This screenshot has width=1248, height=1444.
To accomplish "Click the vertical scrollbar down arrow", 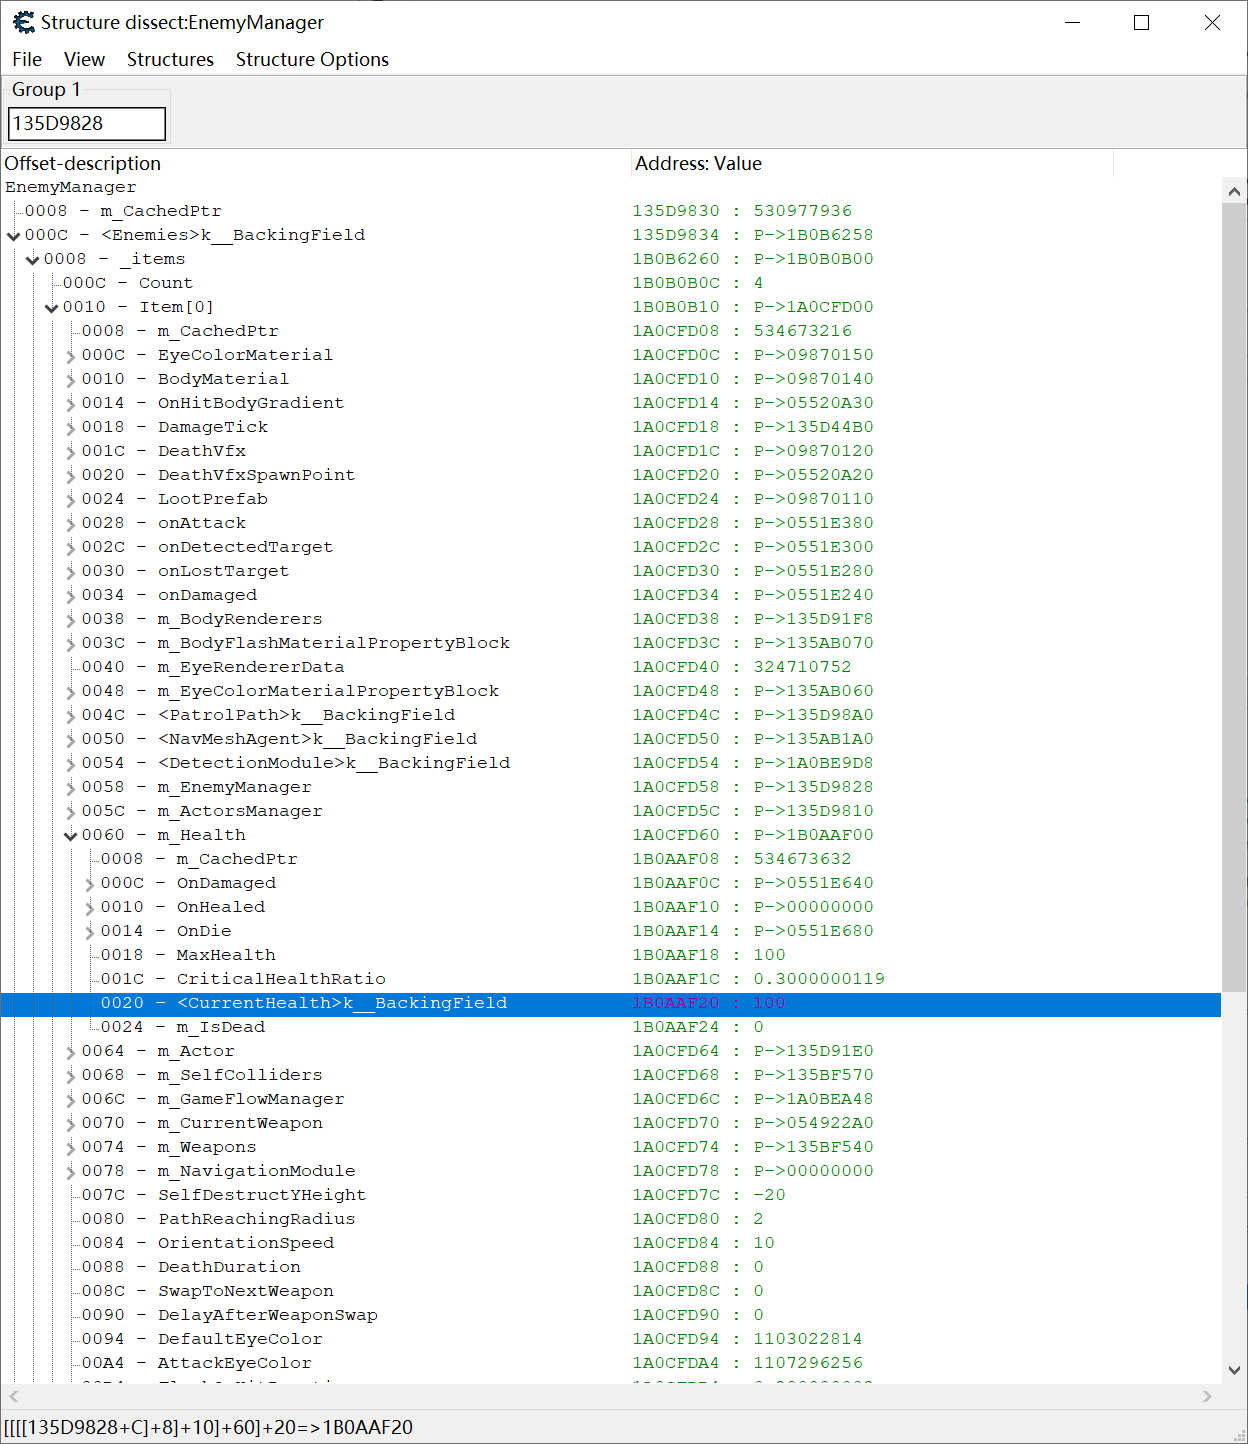I will [1234, 1370].
